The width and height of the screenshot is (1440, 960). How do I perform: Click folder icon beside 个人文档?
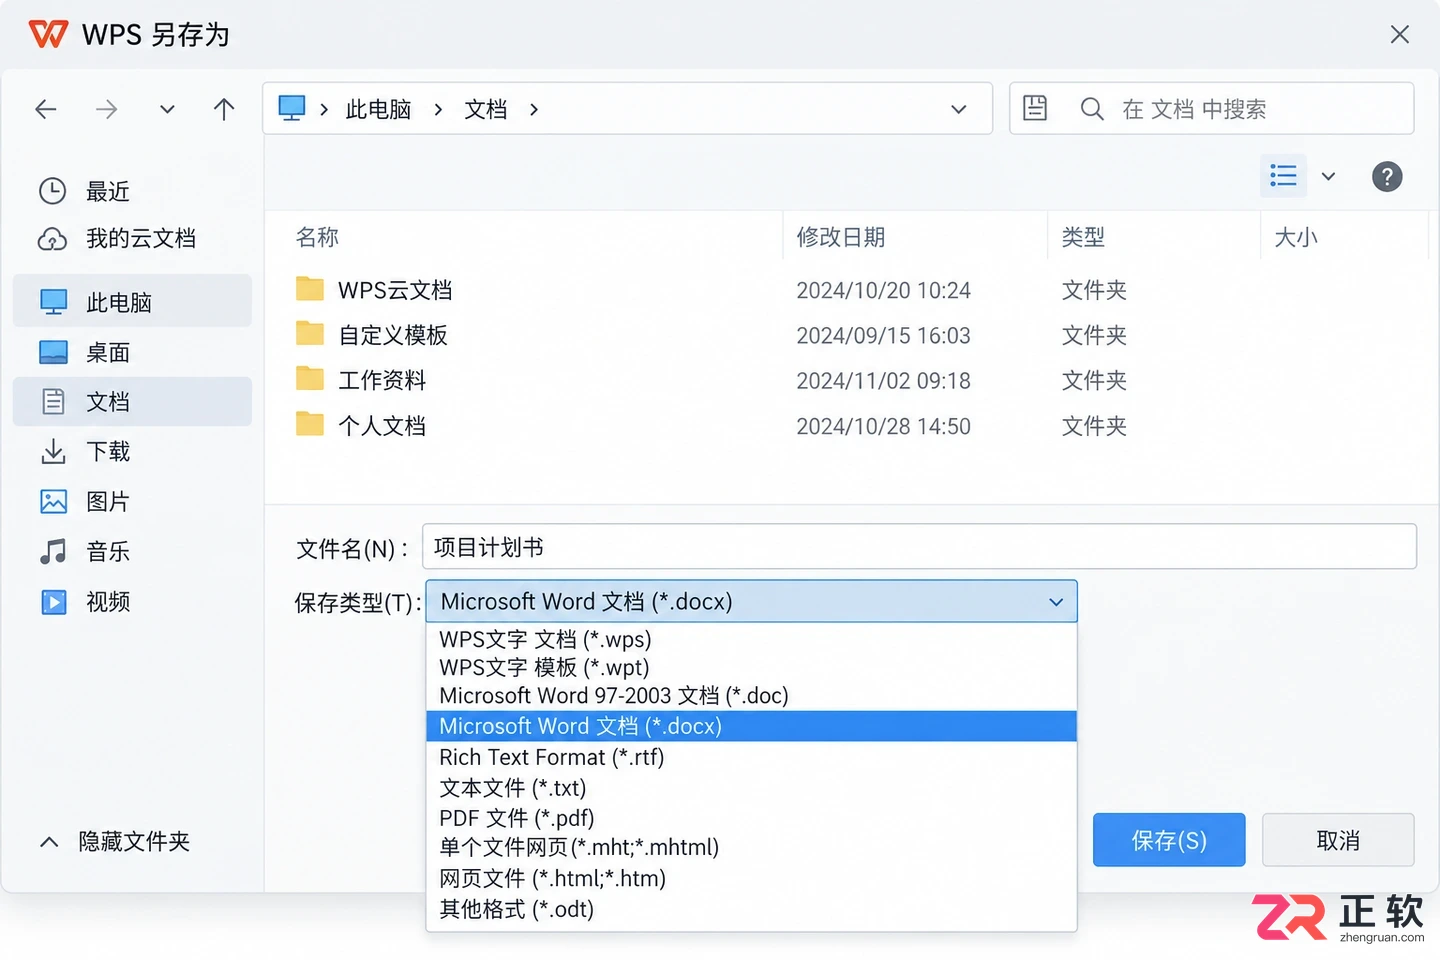pyautogui.click(x=310, y=425)
